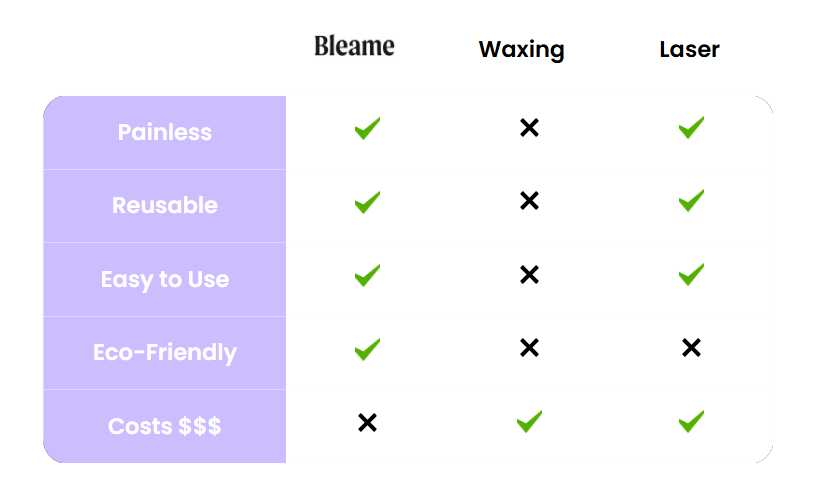Screen dimensions: 826x503
Task: Click the Laser Reusable green checkmark
Action: [x=690, y=201]
